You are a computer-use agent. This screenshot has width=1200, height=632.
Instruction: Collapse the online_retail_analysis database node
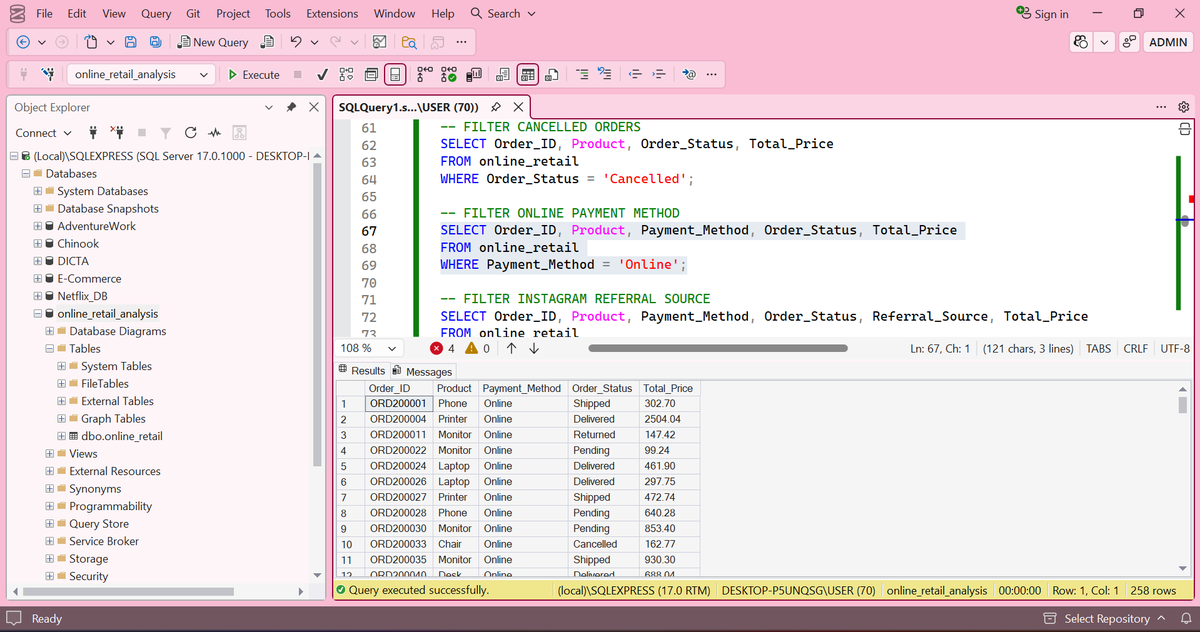pos(37,314)
